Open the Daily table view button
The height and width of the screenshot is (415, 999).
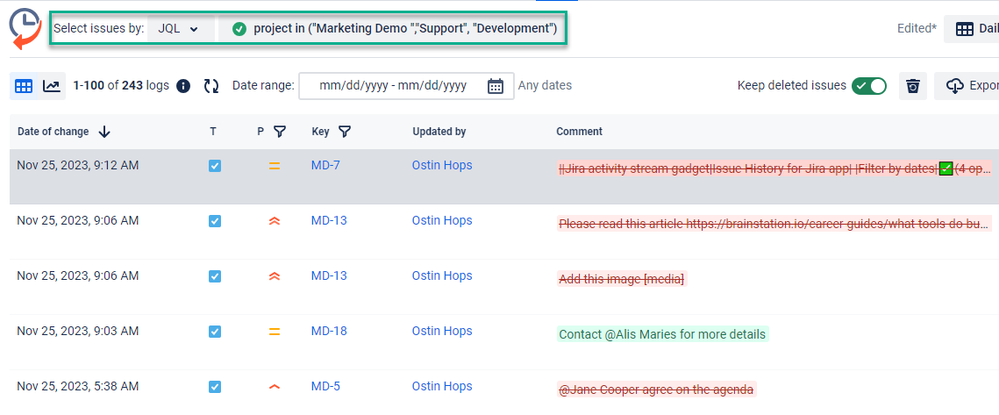[972, 29]
